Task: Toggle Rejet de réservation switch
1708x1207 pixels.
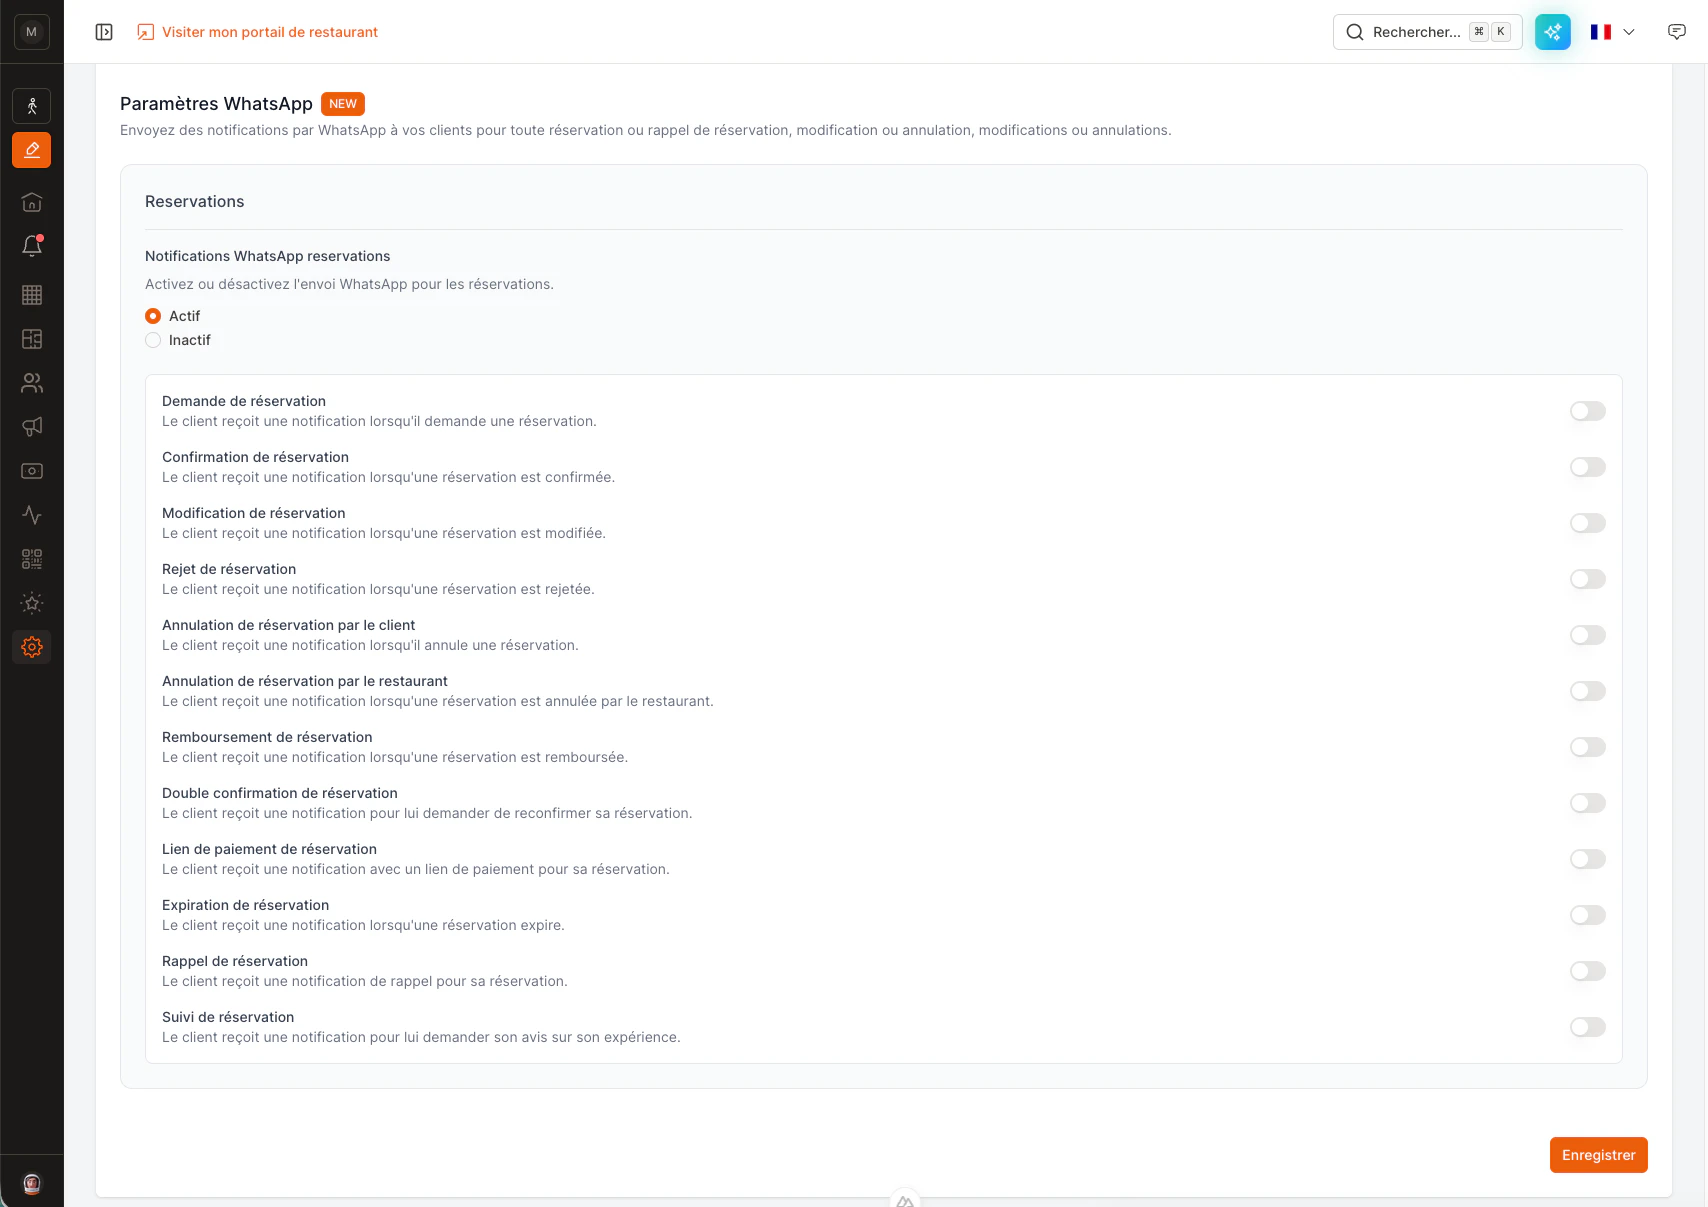Action: tap(1588, 579)
